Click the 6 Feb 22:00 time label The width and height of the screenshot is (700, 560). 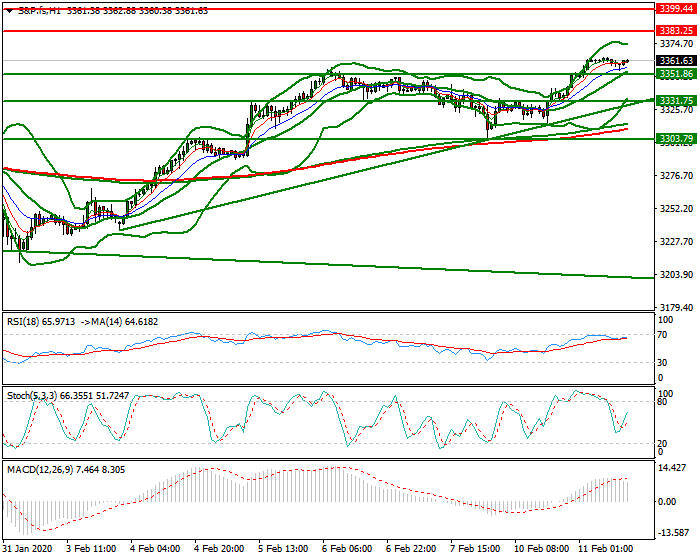[x=411, y=548]
